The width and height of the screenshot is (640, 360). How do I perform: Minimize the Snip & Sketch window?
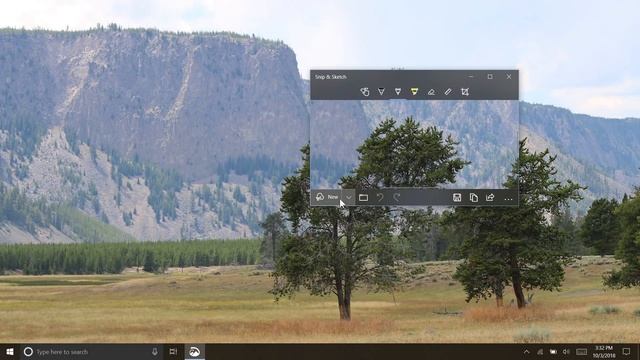pos(471,76)
